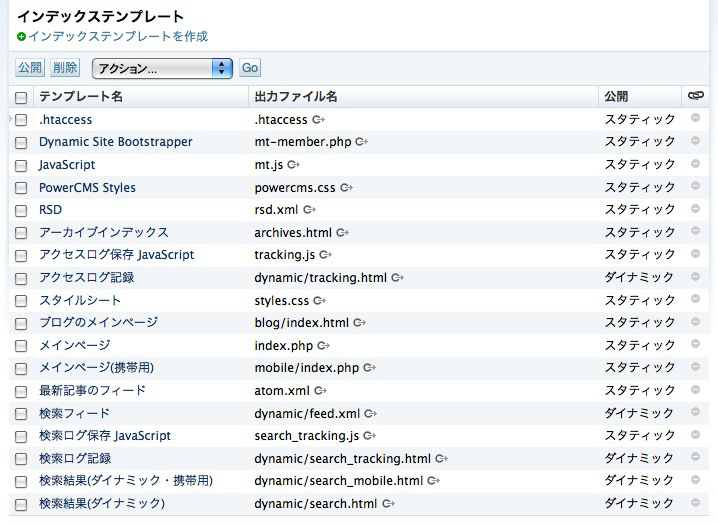The height and width of the screenshot is (525, 718).
Task: Open the view icon next to blog/index.html
Action: coord(359,323)
